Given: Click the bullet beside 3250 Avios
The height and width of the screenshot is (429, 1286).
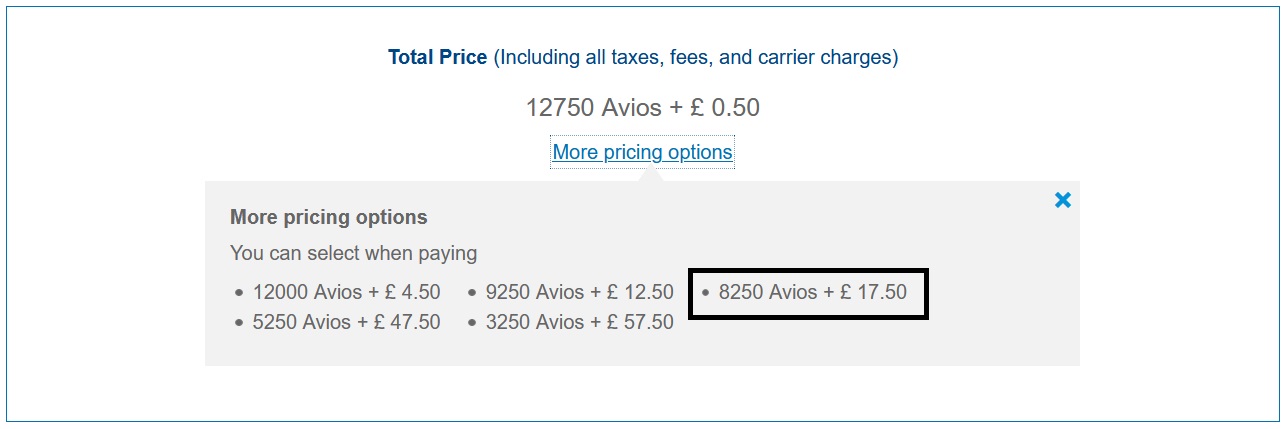Looking at the screenshot, I should click(472, 323).
